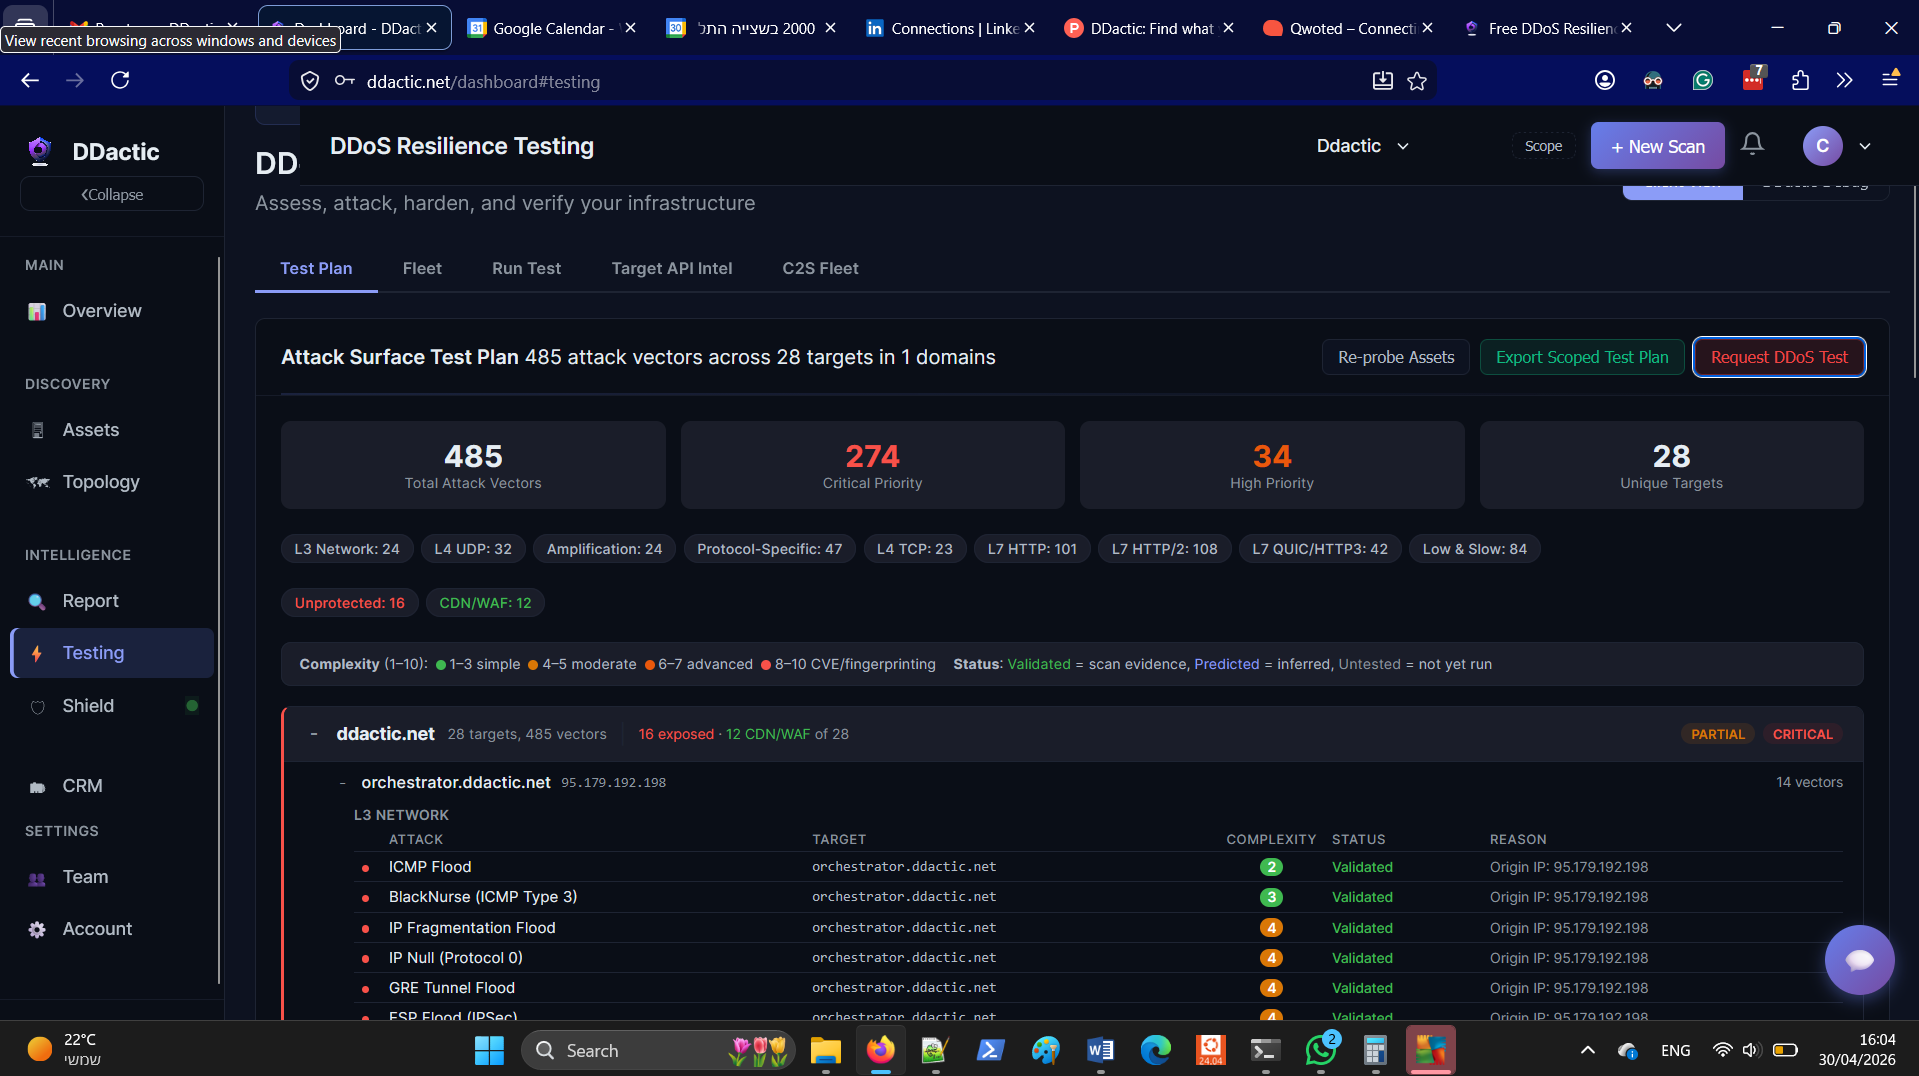Click the Scope button

click(1543, 146)
